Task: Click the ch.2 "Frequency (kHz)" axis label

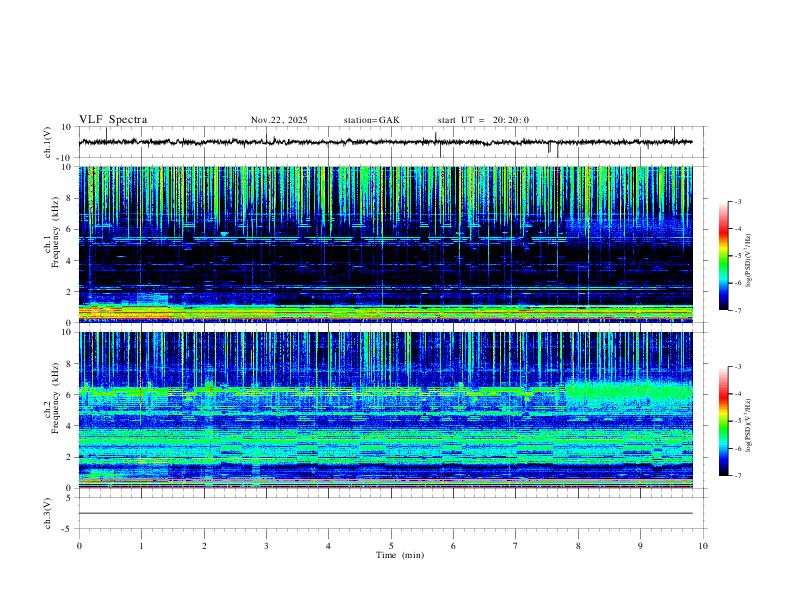Action: pyautogui.click(x=55, y=398)
